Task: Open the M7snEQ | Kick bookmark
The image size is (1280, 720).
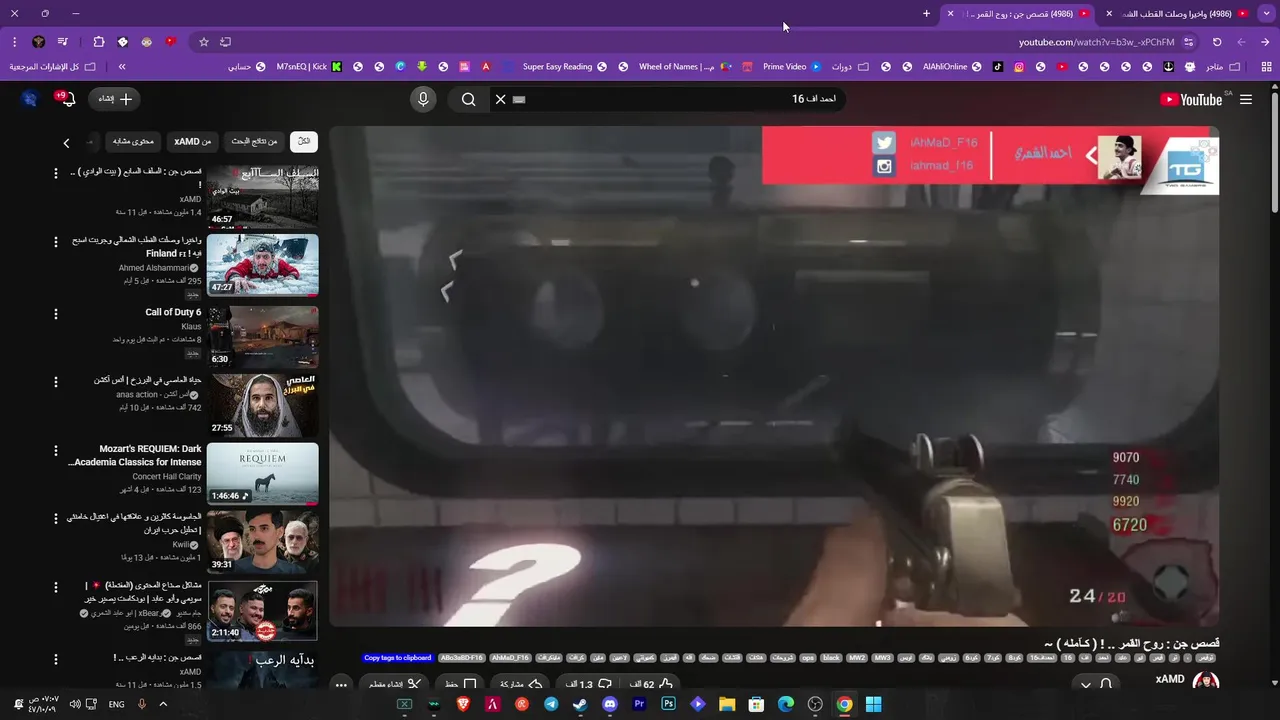Action: (x=309, y=67)
